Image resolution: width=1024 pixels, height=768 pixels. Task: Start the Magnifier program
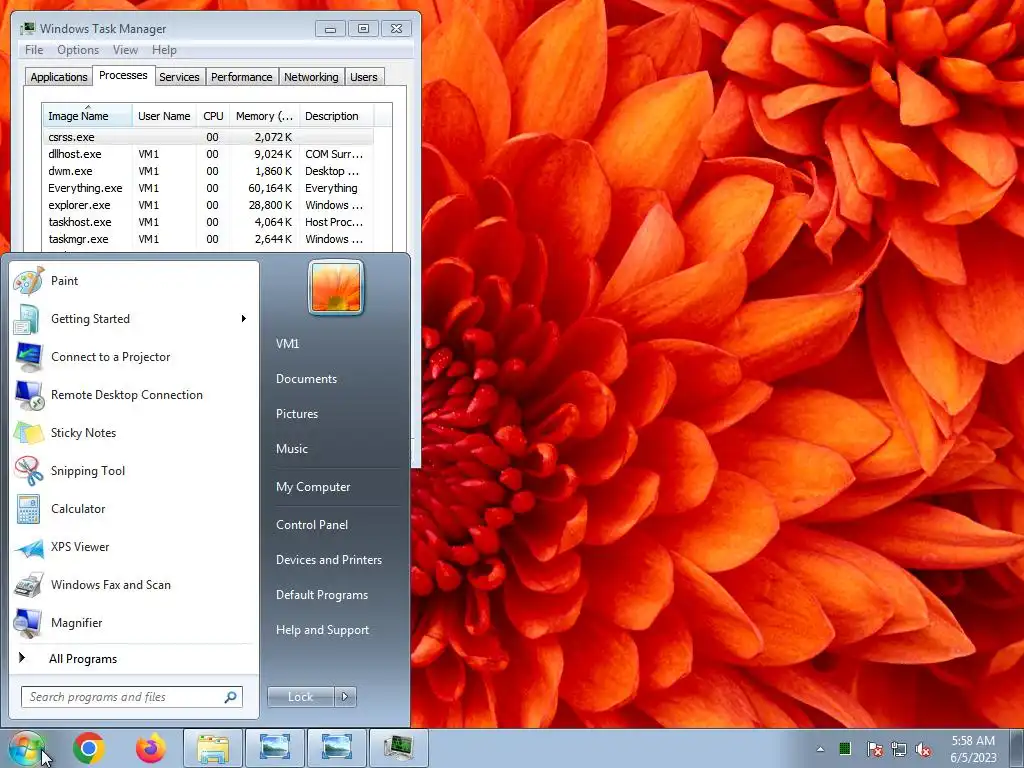point(134,622)
